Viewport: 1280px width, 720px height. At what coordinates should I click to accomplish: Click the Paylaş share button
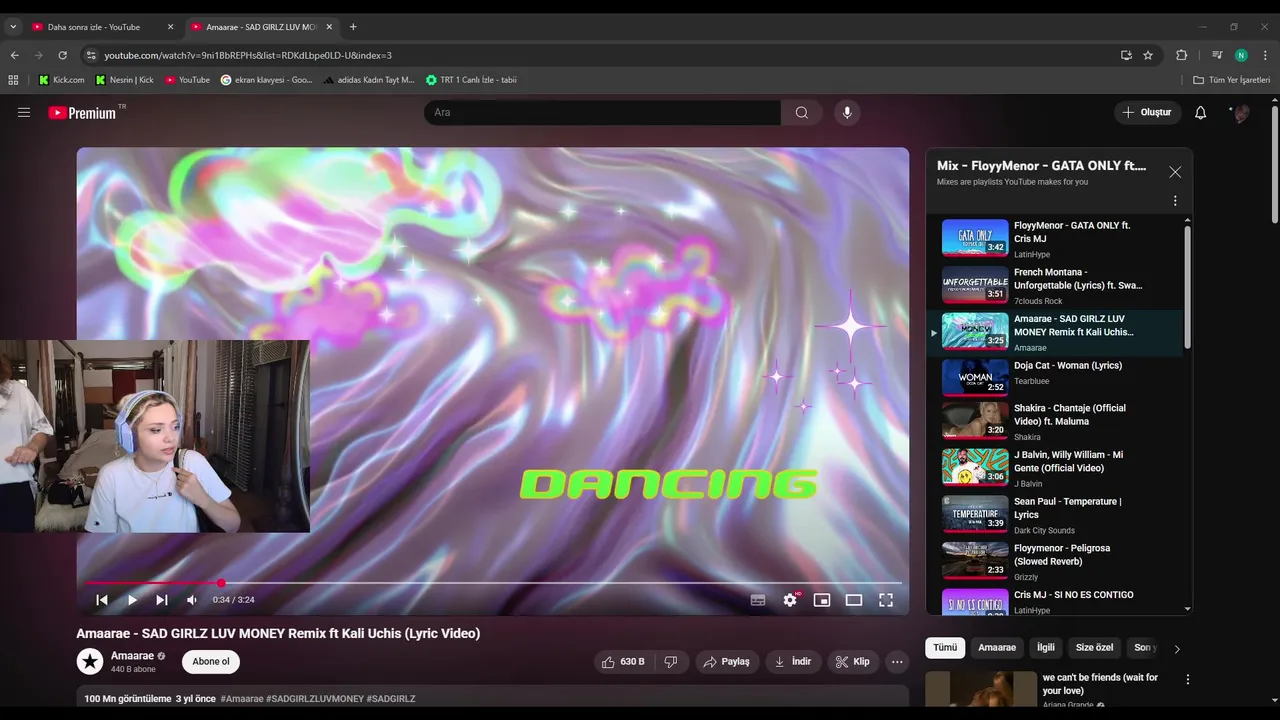click(726, 662)
